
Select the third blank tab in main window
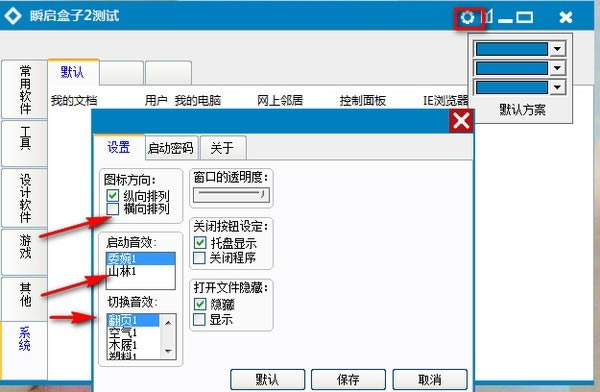point(168,72)
